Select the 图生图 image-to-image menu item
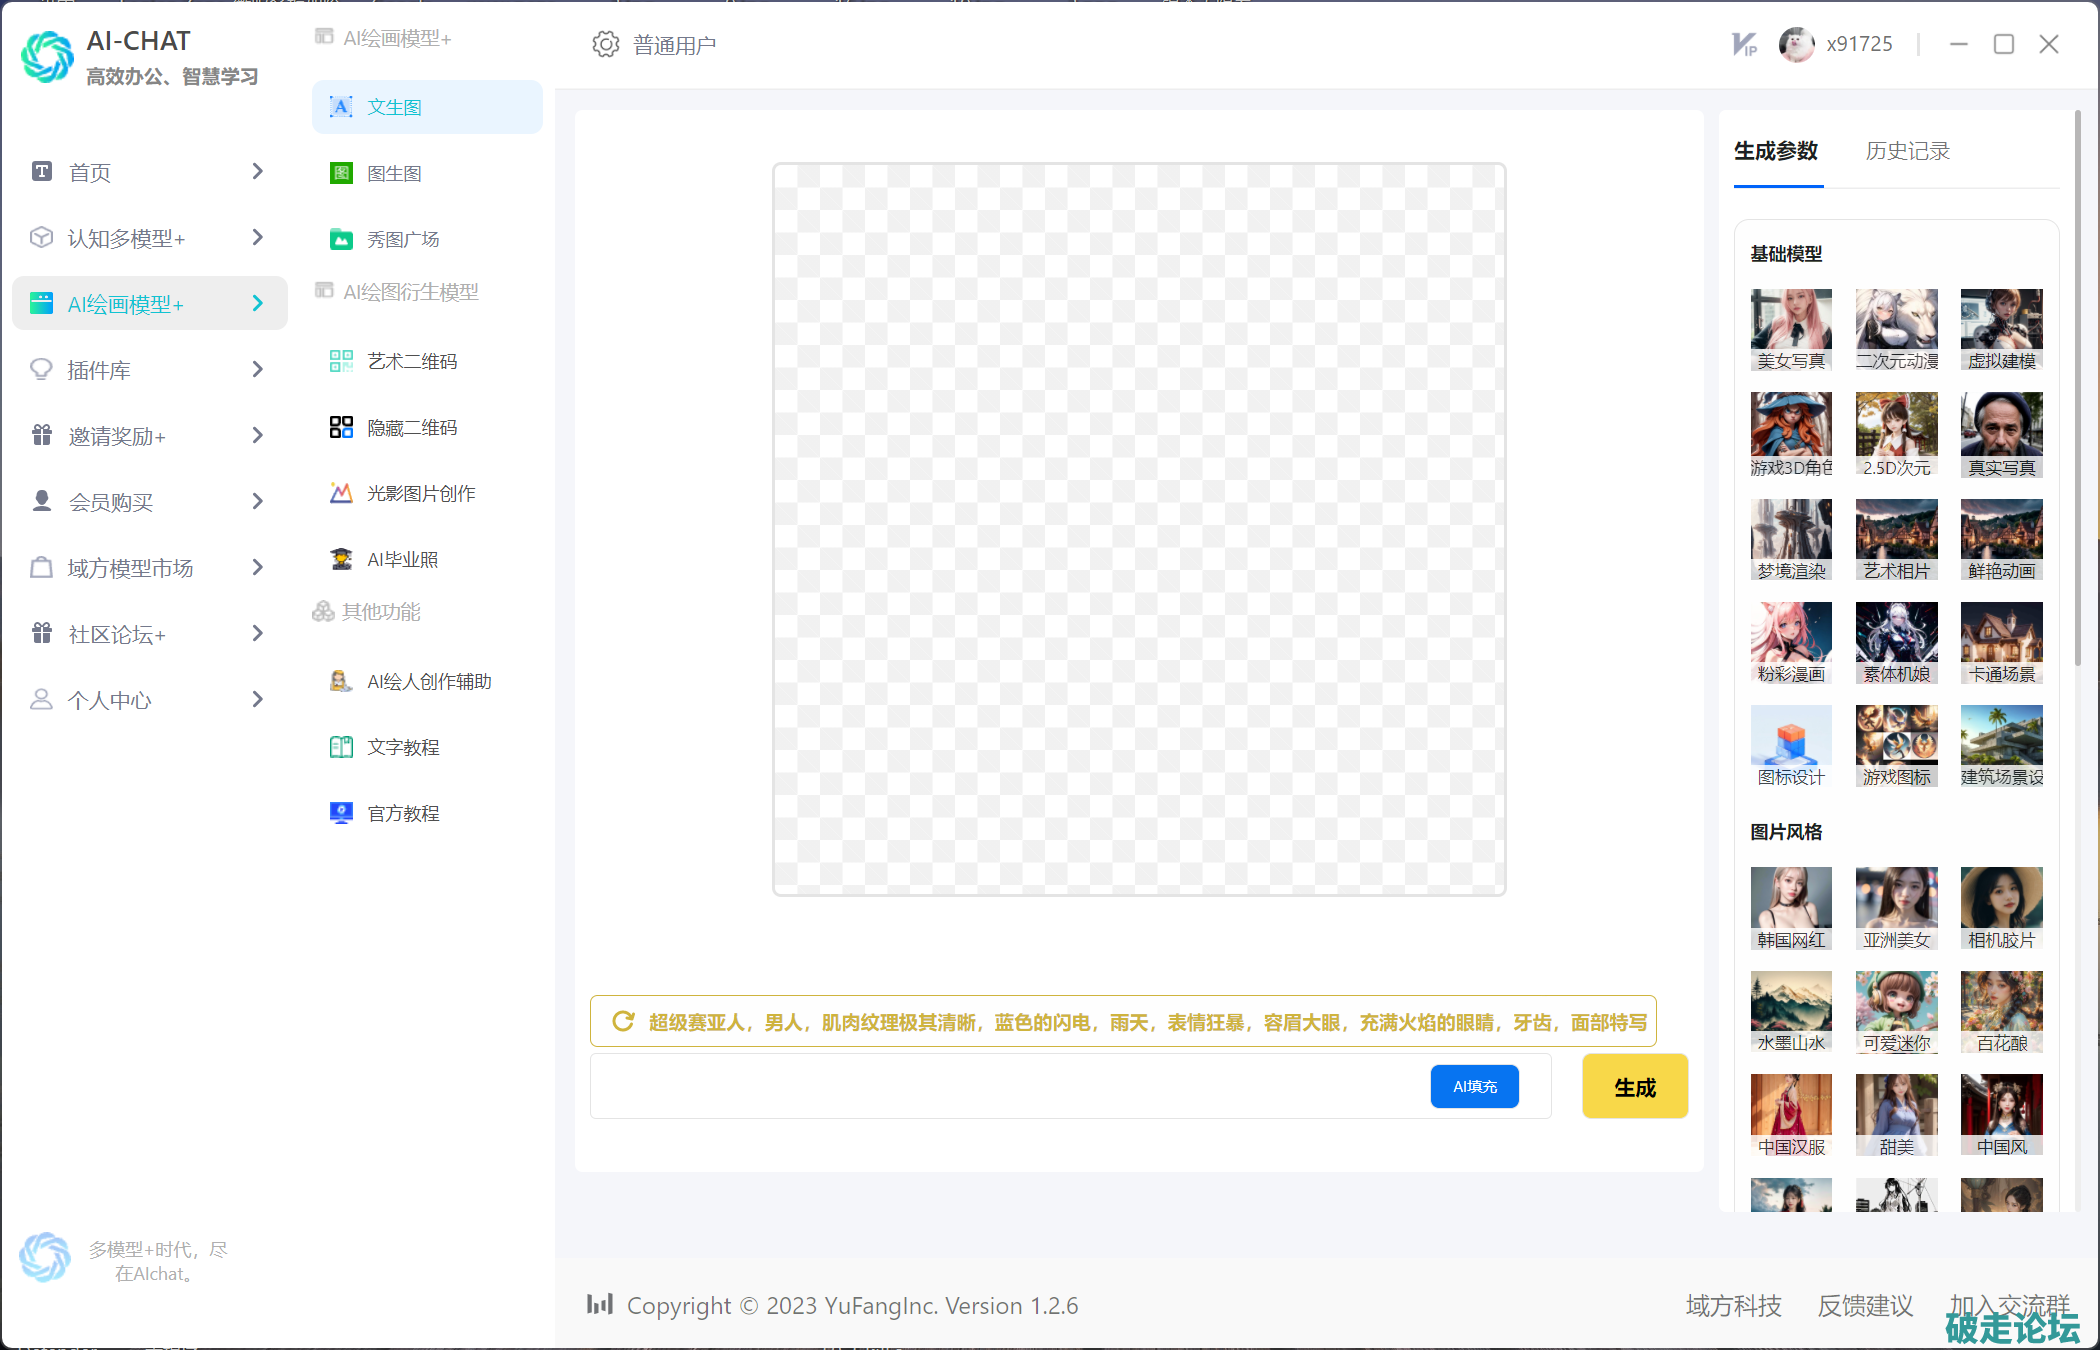Screen dimensions: 2100x1350 coord(394,173)
